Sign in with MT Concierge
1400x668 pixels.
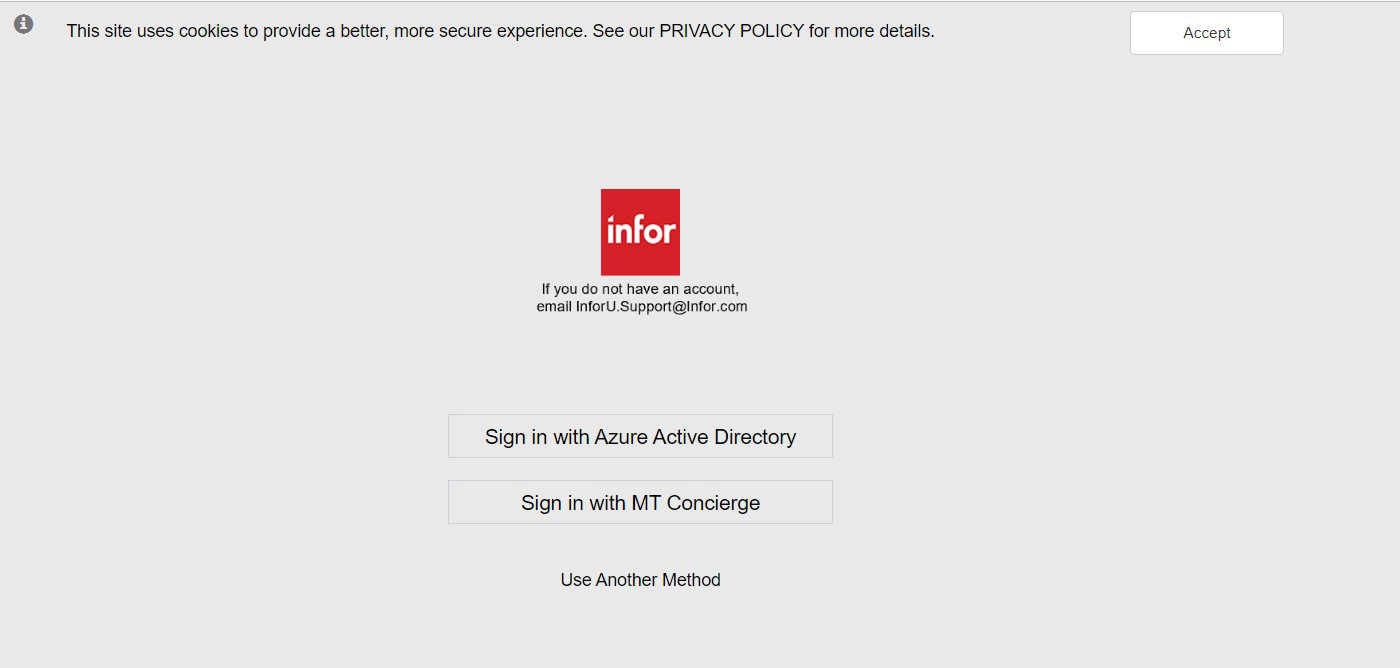[x=640, y=503]
